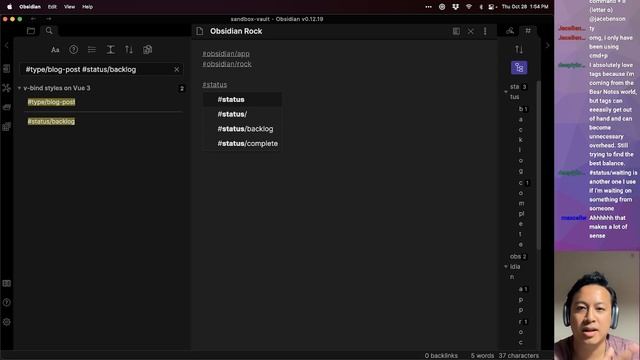
Task: Navigate back with title bar arrow
Action: (33, 19)
